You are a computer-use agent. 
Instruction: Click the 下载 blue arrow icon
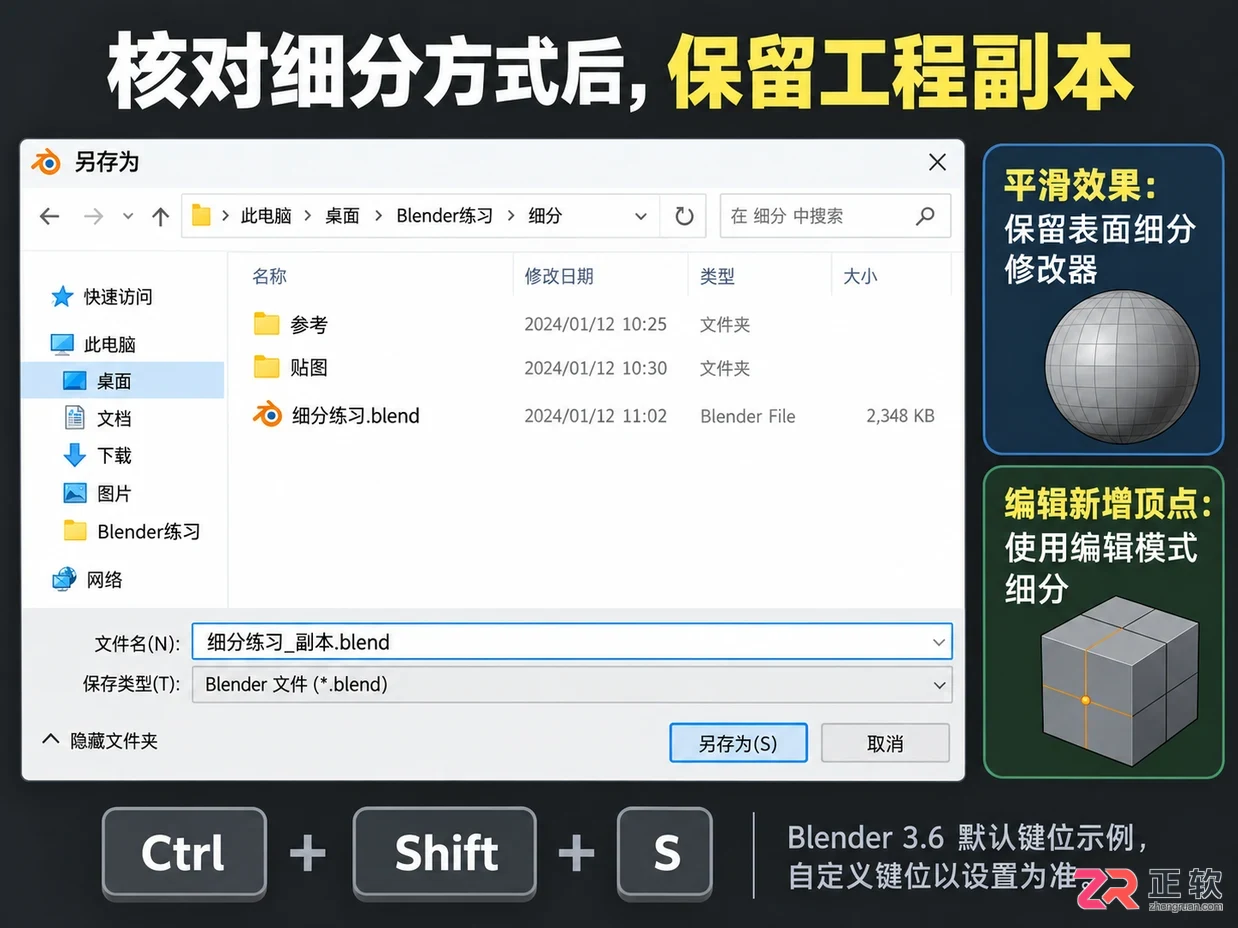pos(75,456)
